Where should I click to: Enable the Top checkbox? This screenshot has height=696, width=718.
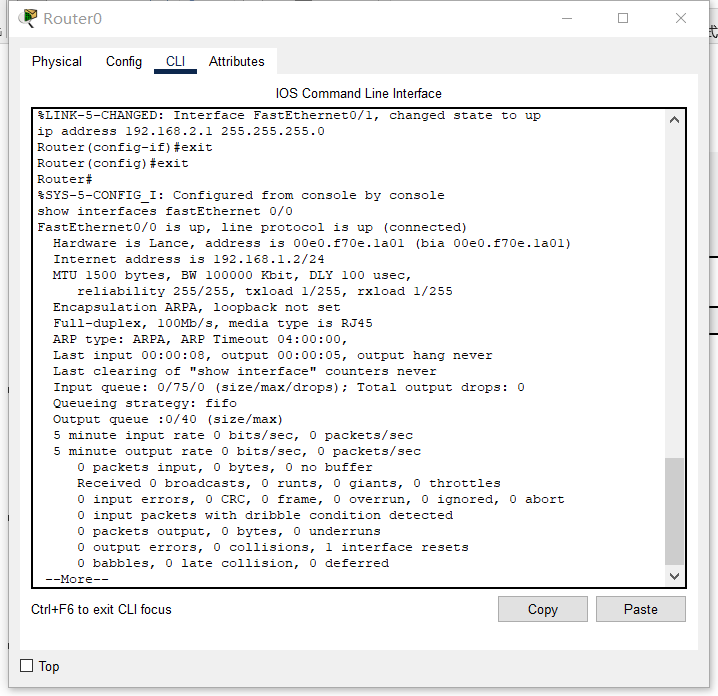(27, 665)
